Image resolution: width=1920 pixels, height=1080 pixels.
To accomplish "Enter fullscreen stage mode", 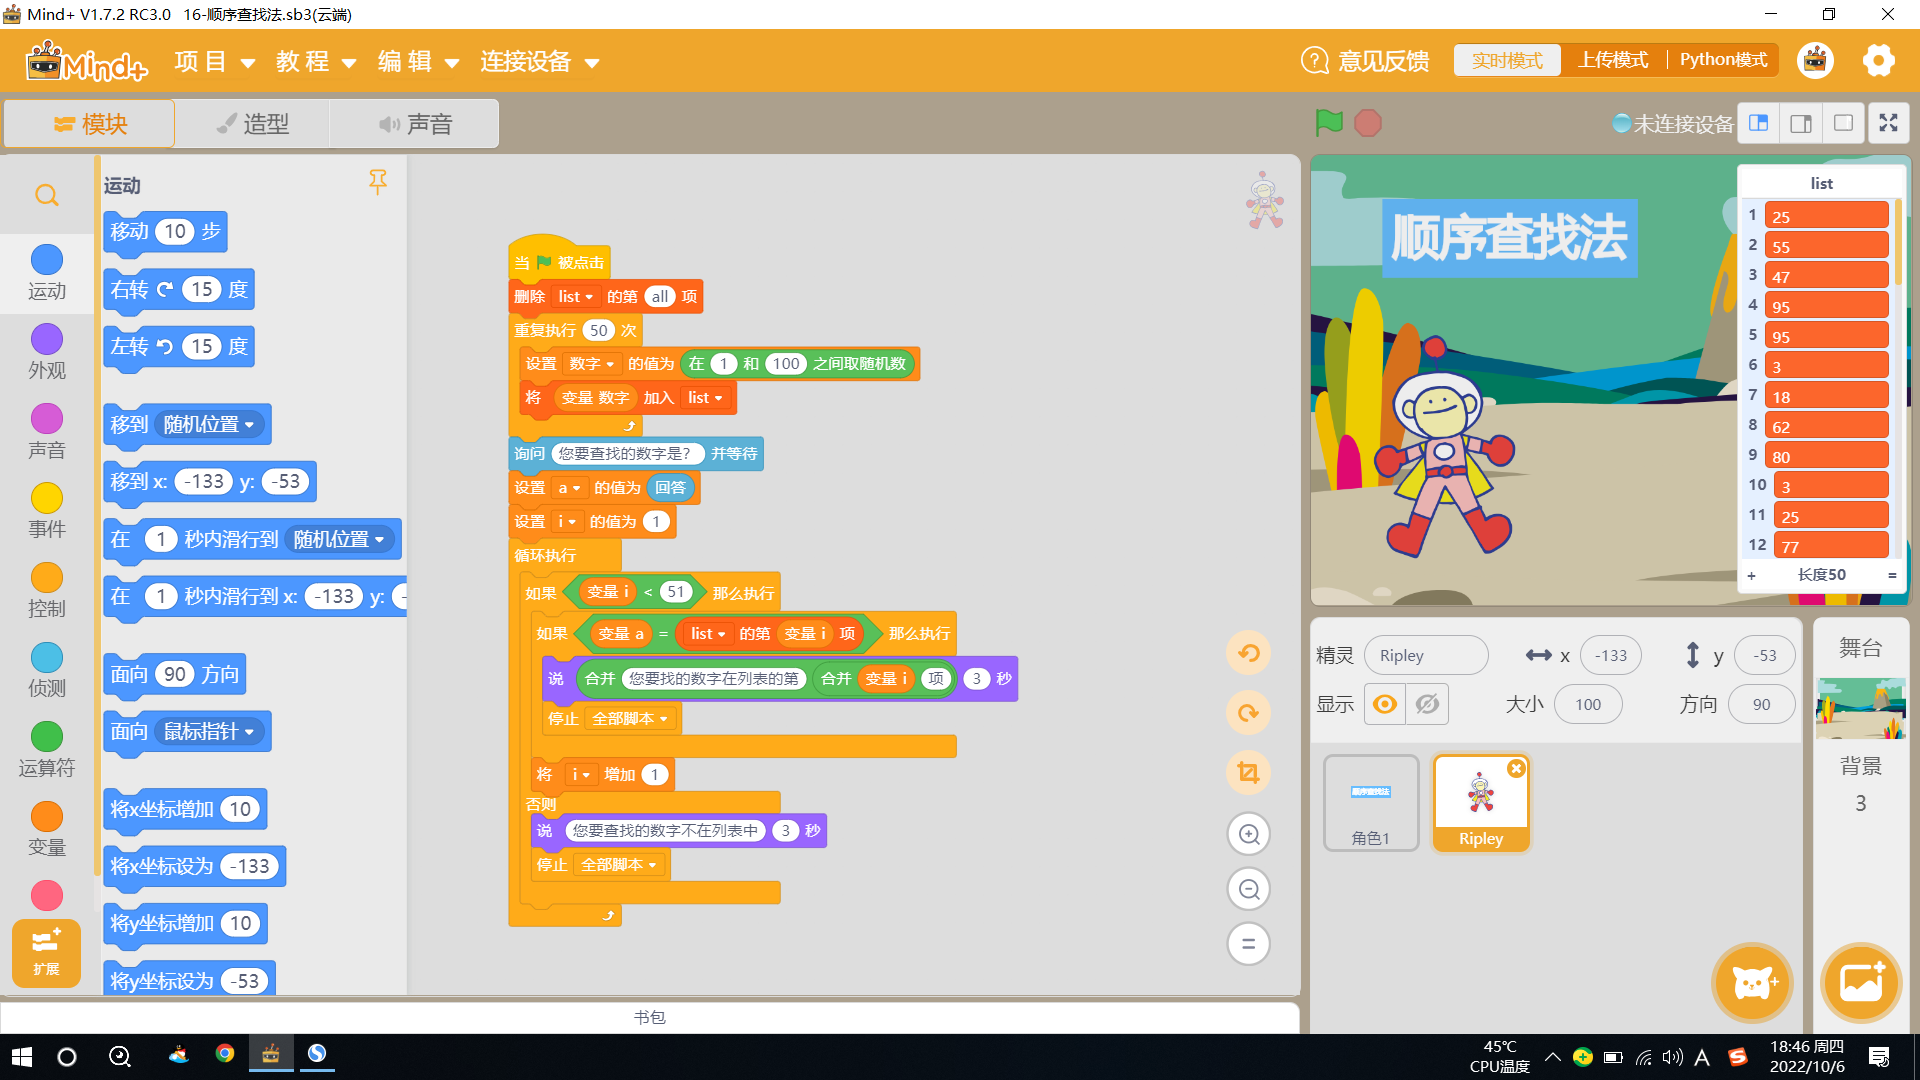I will tap(1888, 123).
